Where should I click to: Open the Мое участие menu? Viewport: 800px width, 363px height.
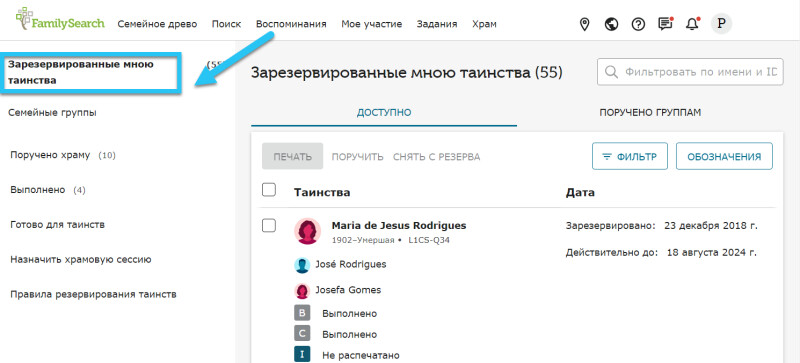pyautogui.click(x=371, y=24)
